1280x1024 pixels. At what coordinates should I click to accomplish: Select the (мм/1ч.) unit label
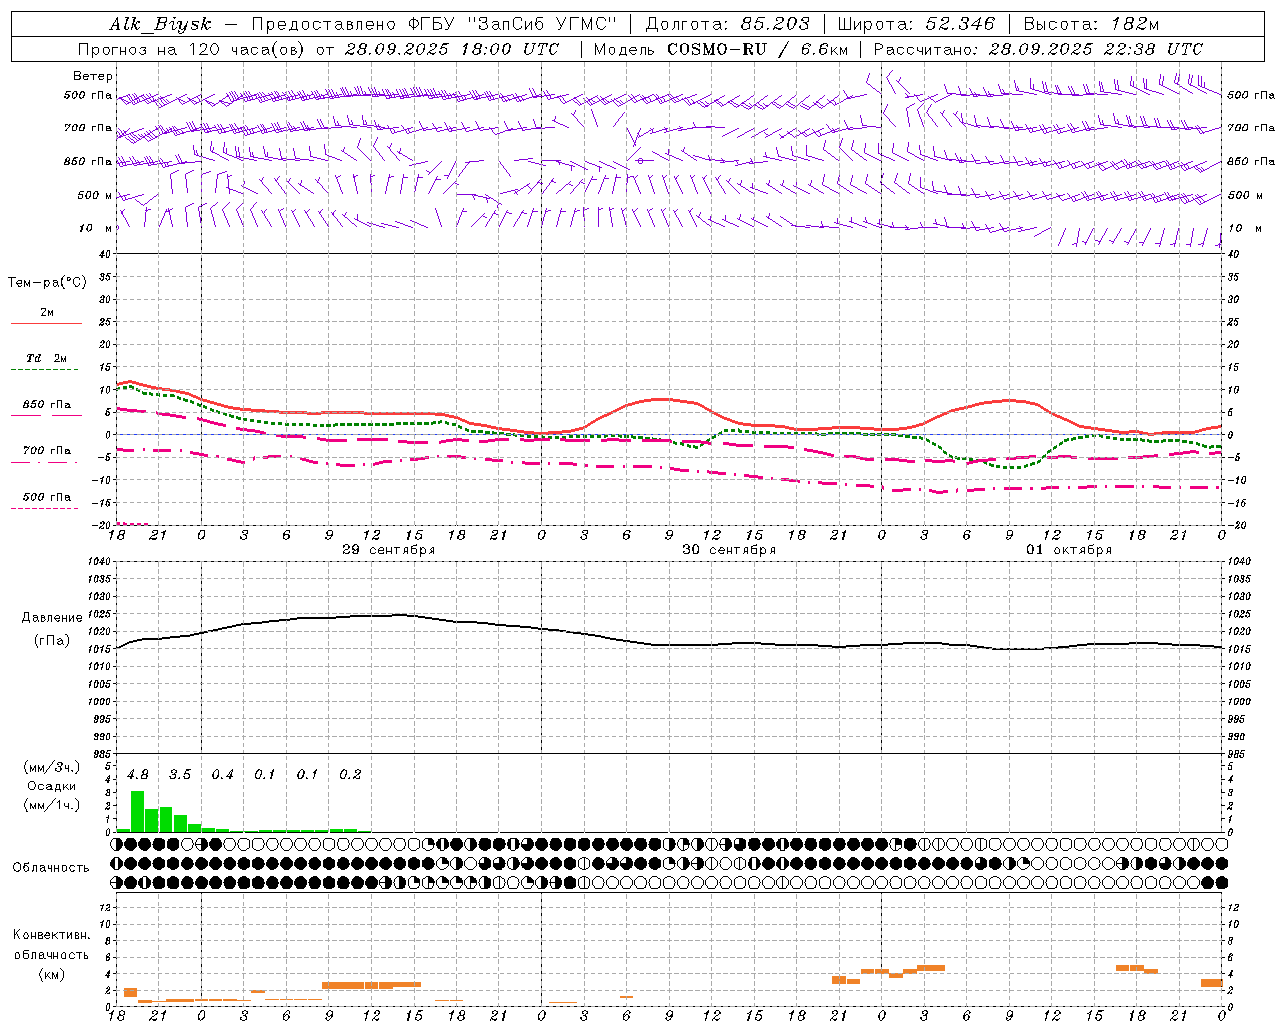pos(52,805)
